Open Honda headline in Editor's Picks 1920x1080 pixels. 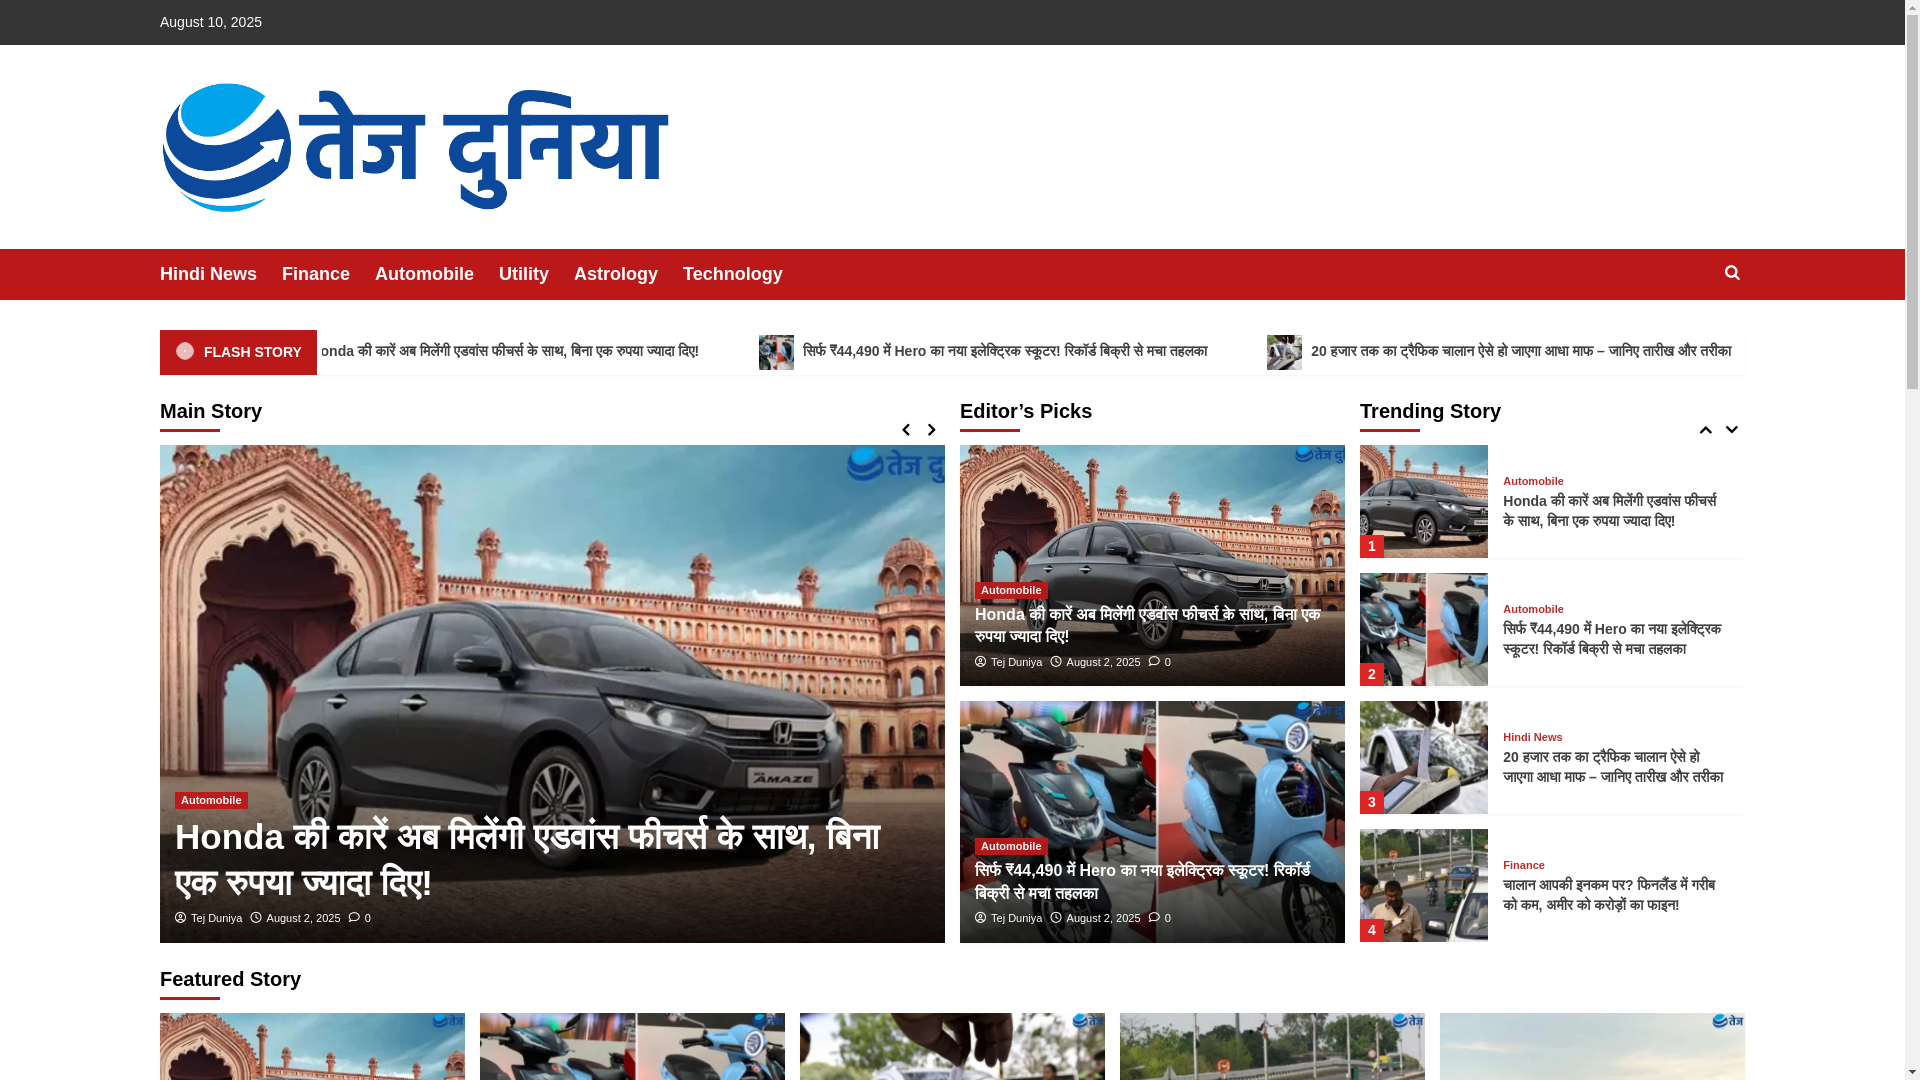coord(1147,625)
